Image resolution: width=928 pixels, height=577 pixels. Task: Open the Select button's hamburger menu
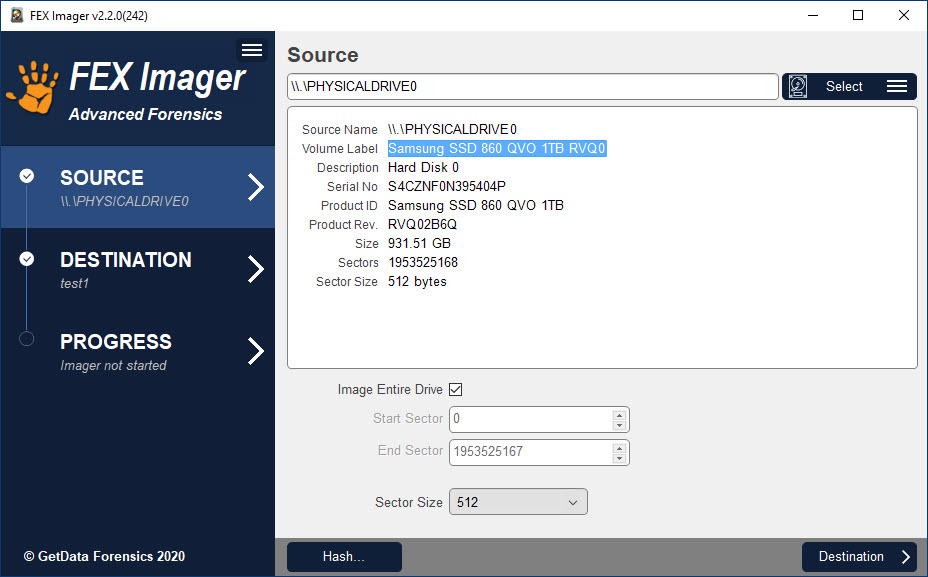[897, 86]
